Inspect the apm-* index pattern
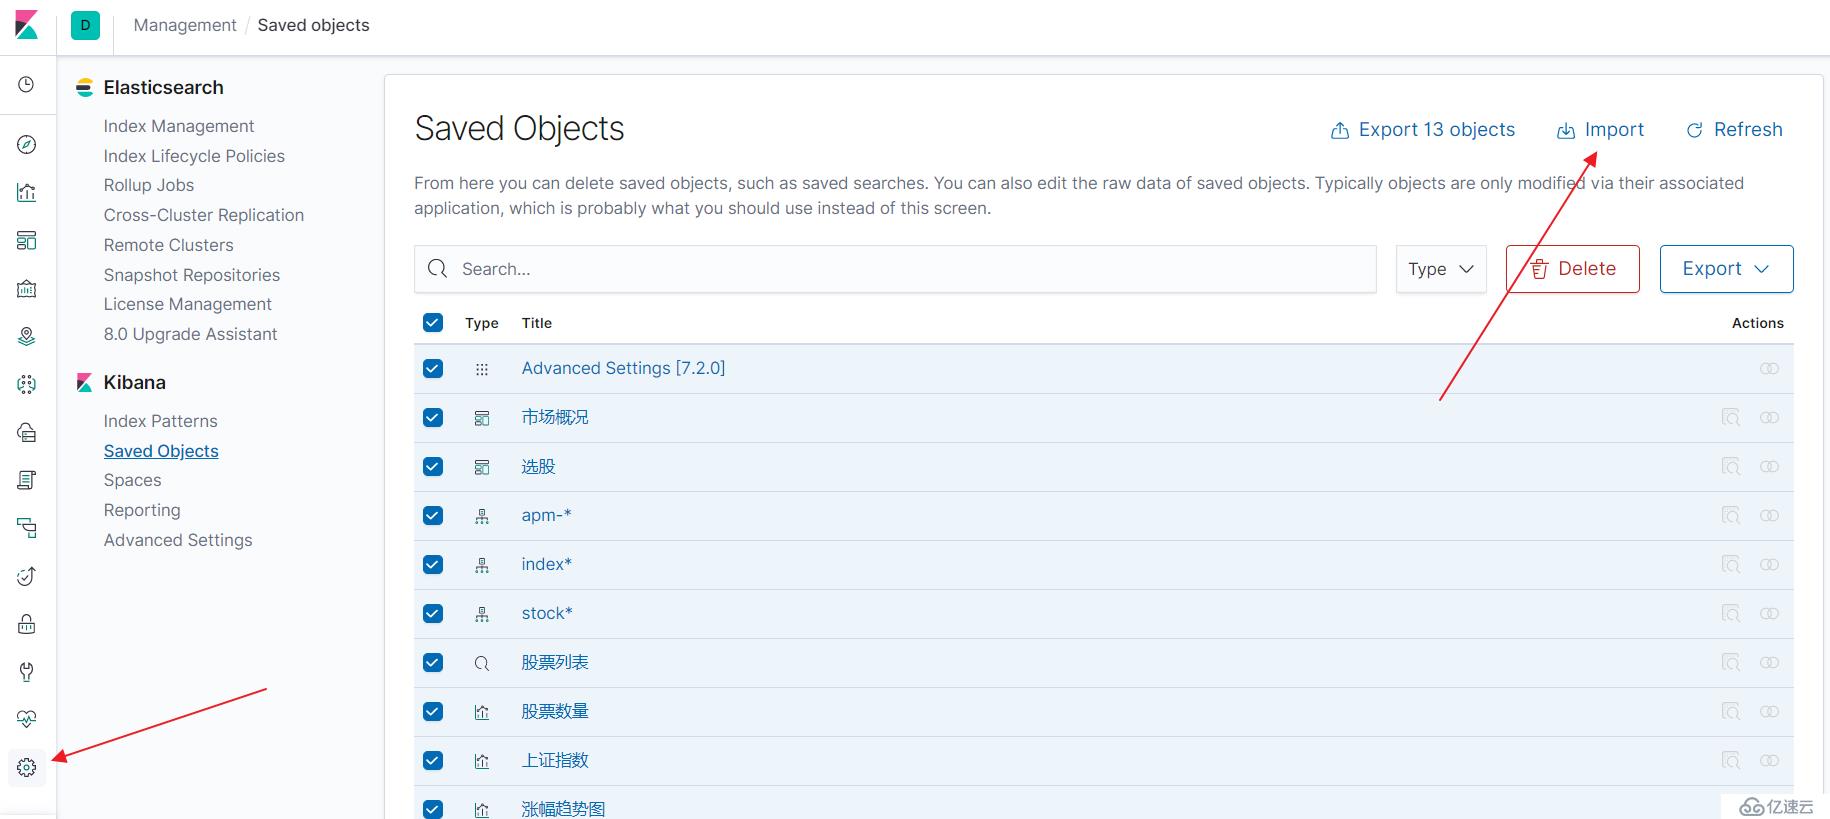Viewport: 1830px width, 819px height. pos(1730,516)
